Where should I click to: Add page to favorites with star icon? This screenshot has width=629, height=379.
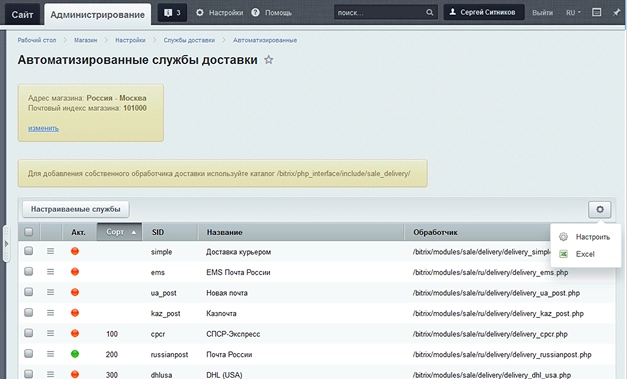pos(268,60)
